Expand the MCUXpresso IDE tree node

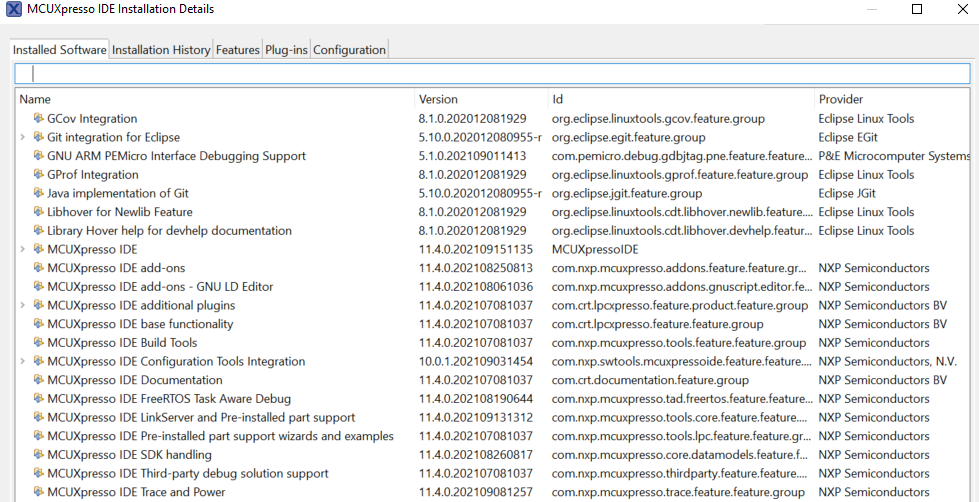pos(23,249)
